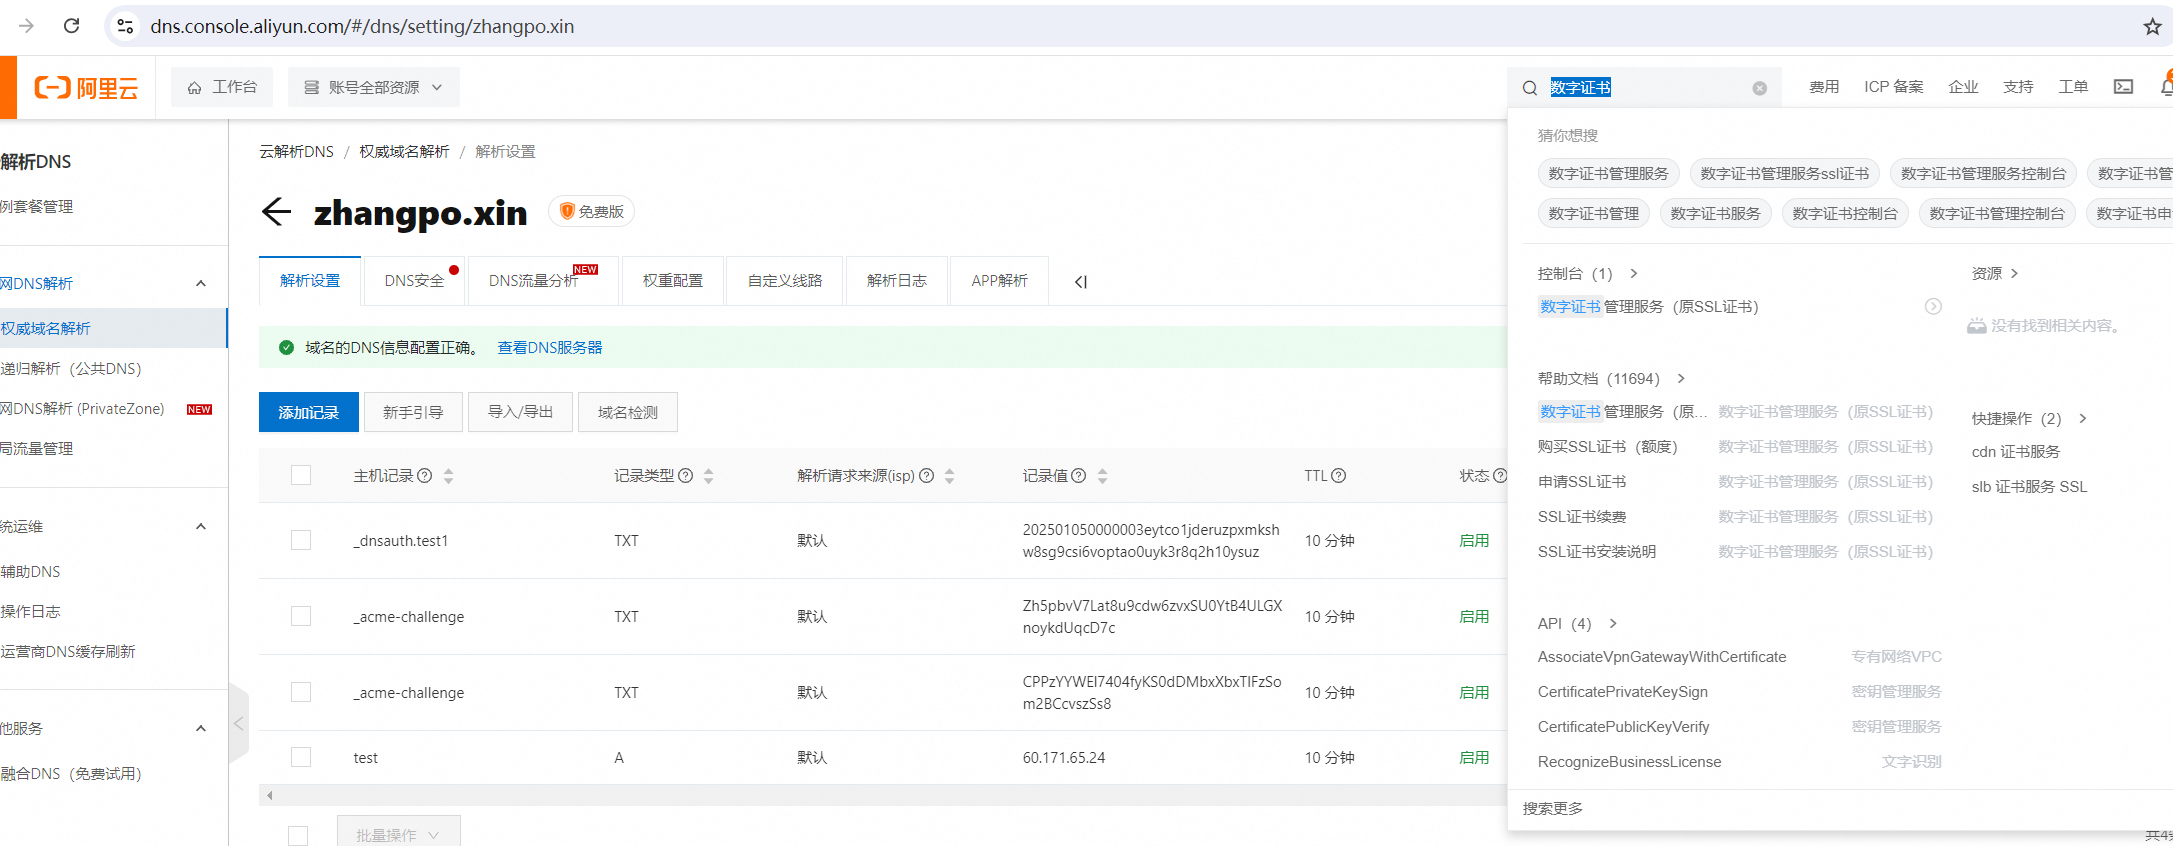
Task: Expand the 资源 search results section
Action: (2013, 274)
